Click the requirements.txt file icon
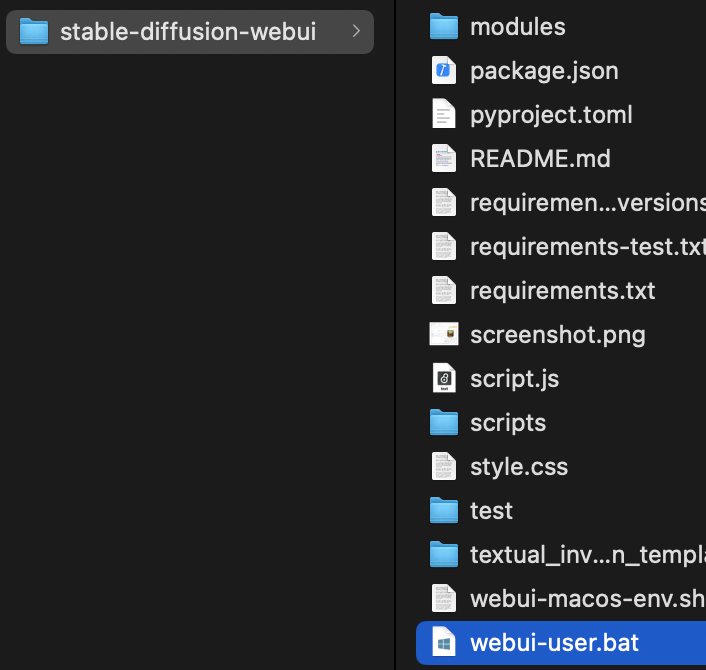The image size is (706, 670). coord(444,290)
